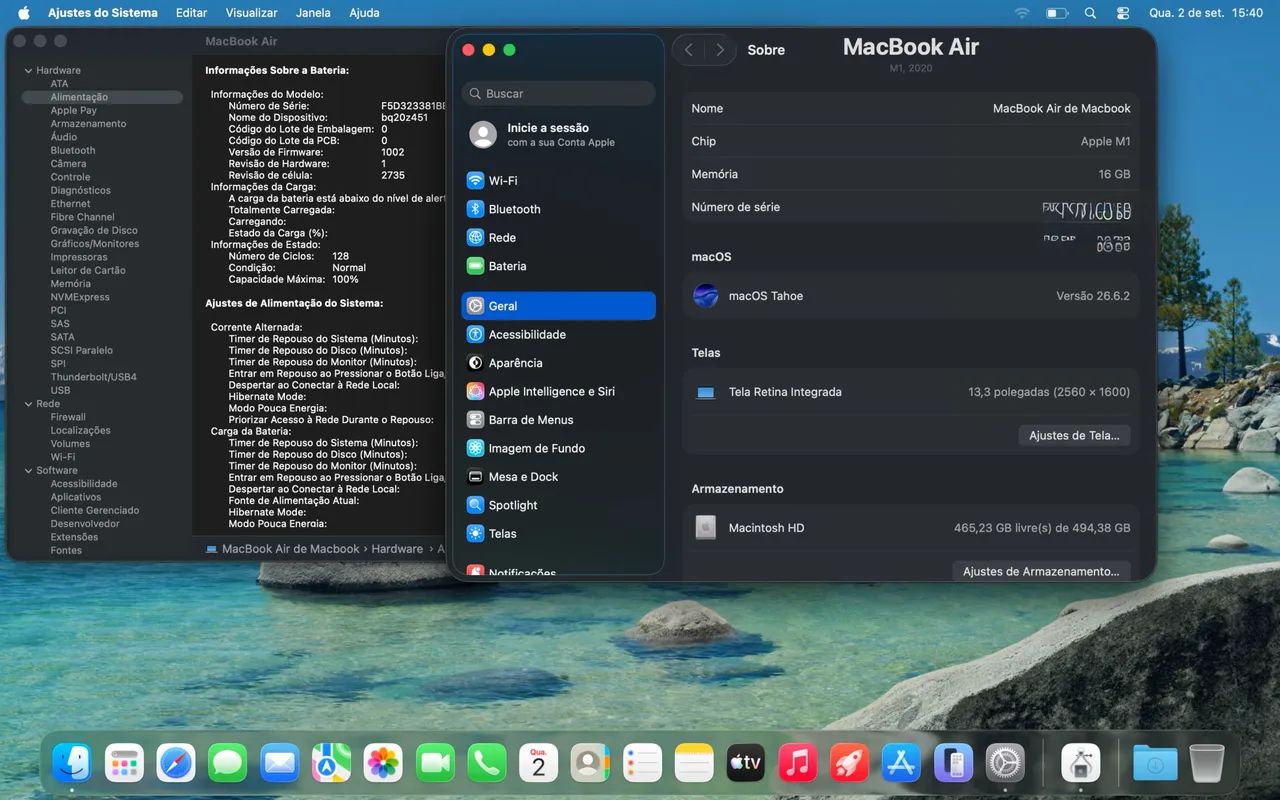
Task: Click the date and time in menu bar
Action: tap(1206, 13)
